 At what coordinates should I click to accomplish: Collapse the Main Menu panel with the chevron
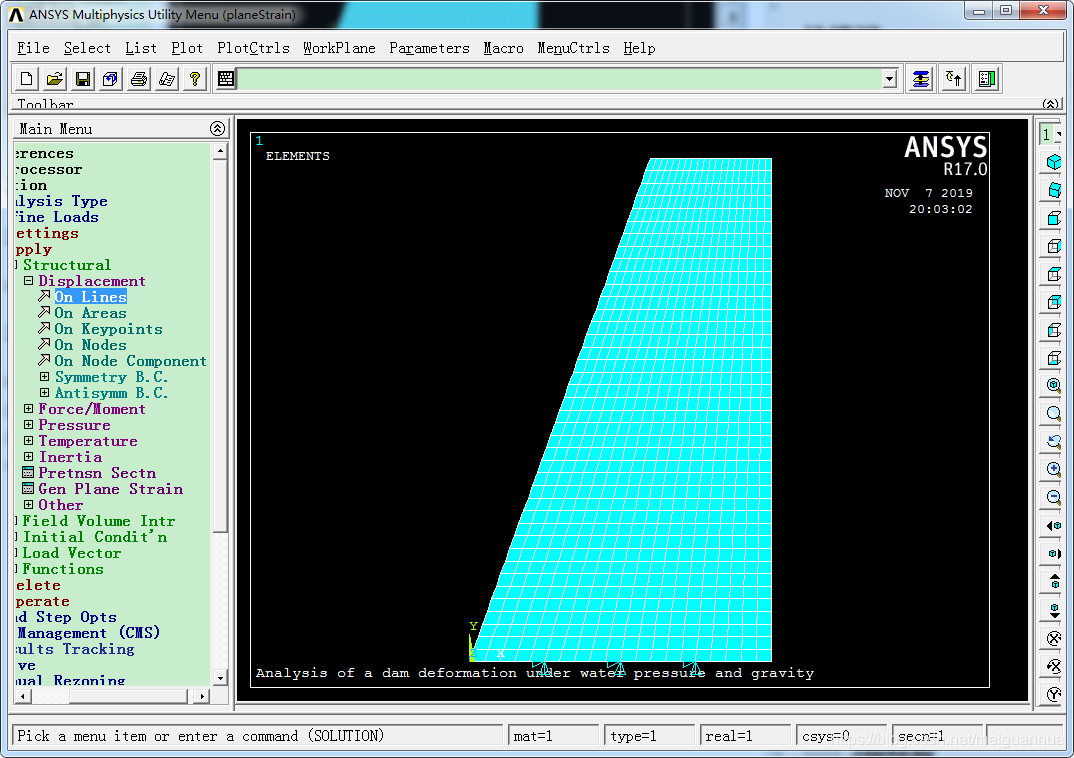(217, 129)
